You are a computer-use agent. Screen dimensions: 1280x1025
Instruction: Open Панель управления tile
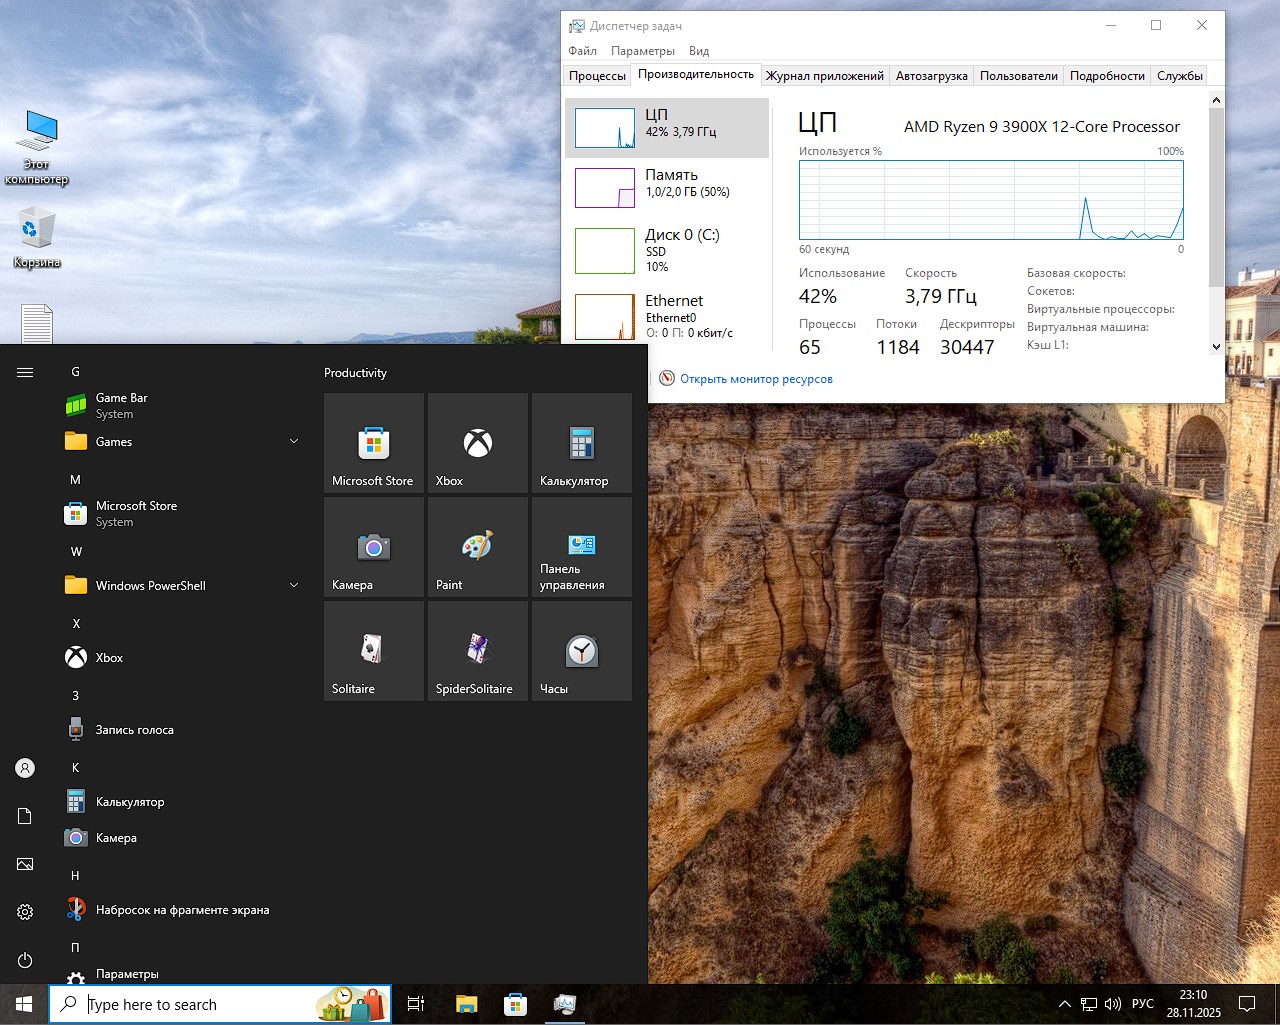(581, 546)
